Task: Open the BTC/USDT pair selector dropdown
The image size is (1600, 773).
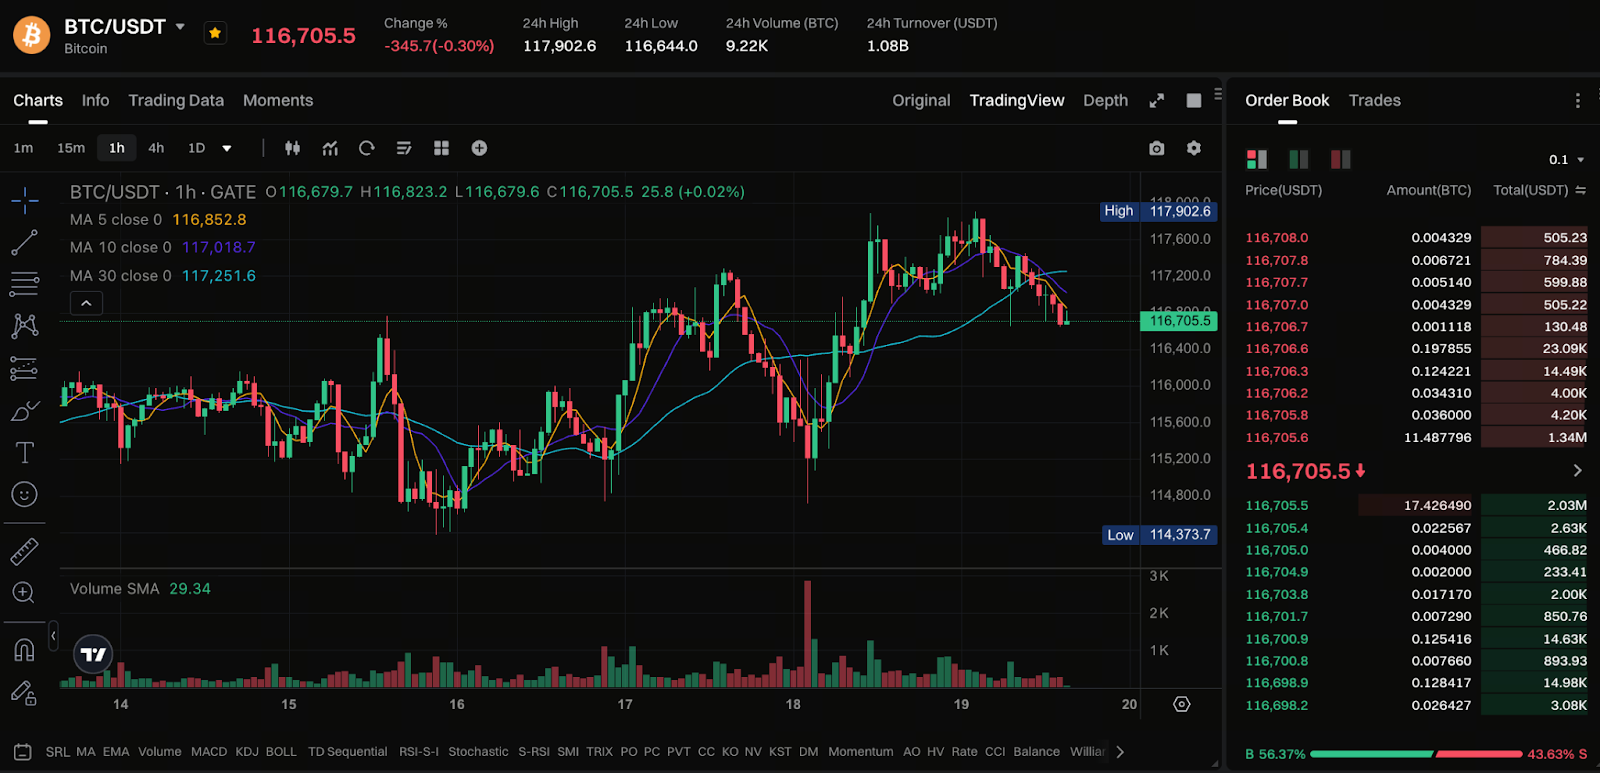Action: [180, 26]
